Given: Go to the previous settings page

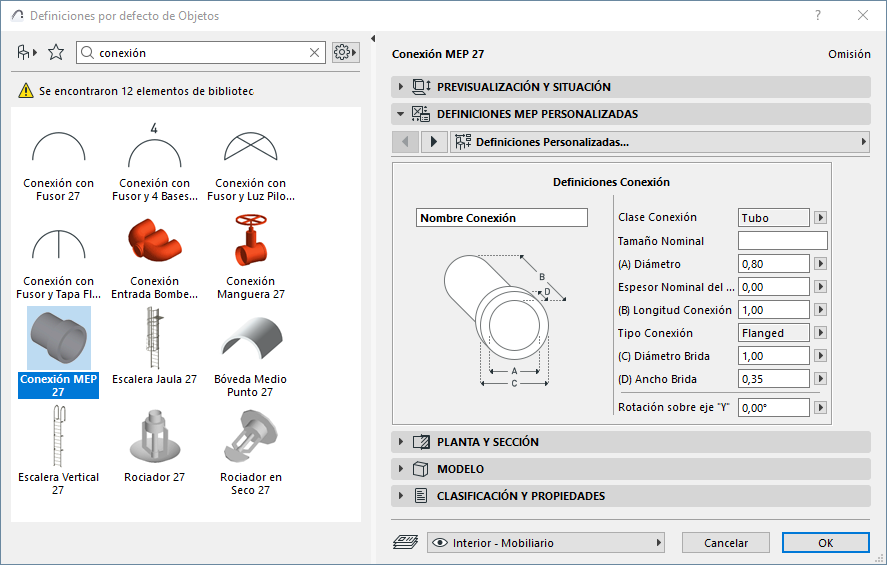Looking at the screenshot, I should click(x=405, y=141).
